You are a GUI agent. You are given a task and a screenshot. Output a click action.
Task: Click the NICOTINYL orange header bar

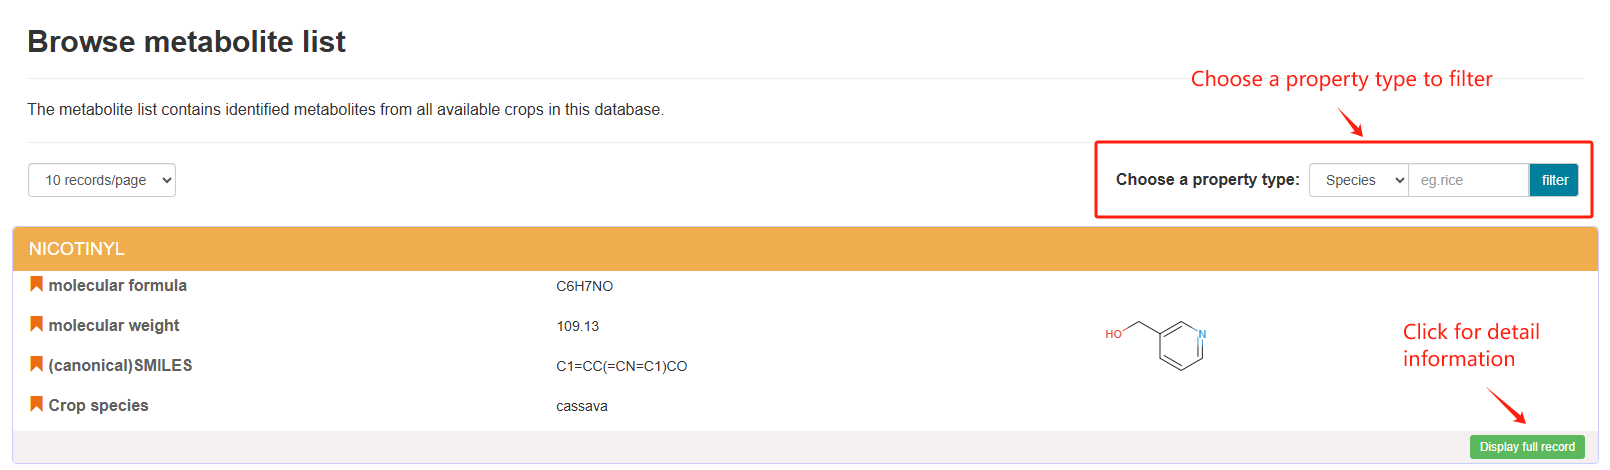coord(805,249)
